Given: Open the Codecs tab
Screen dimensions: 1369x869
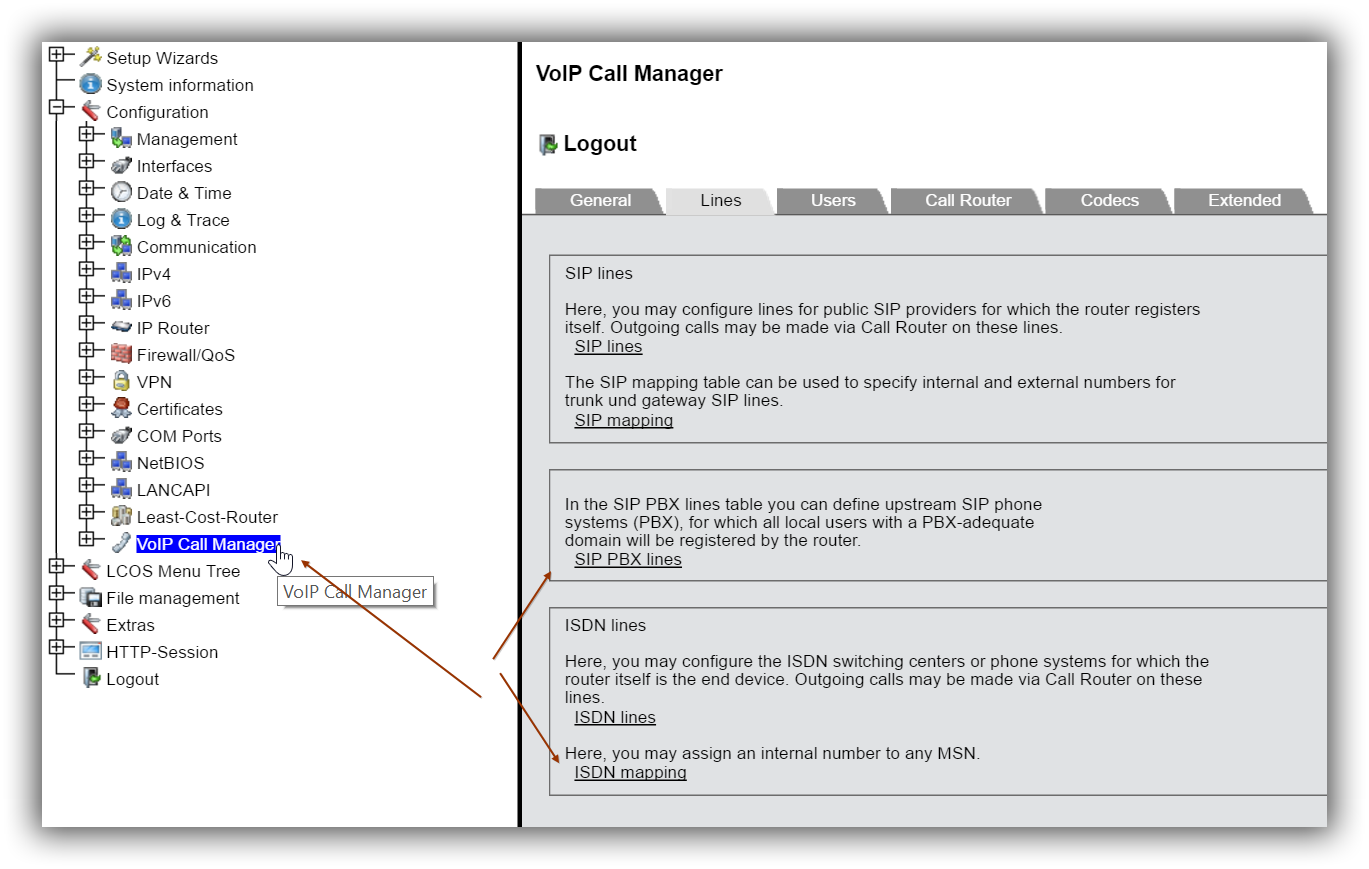Looking at the screenshot, I should coord(1109,200).
